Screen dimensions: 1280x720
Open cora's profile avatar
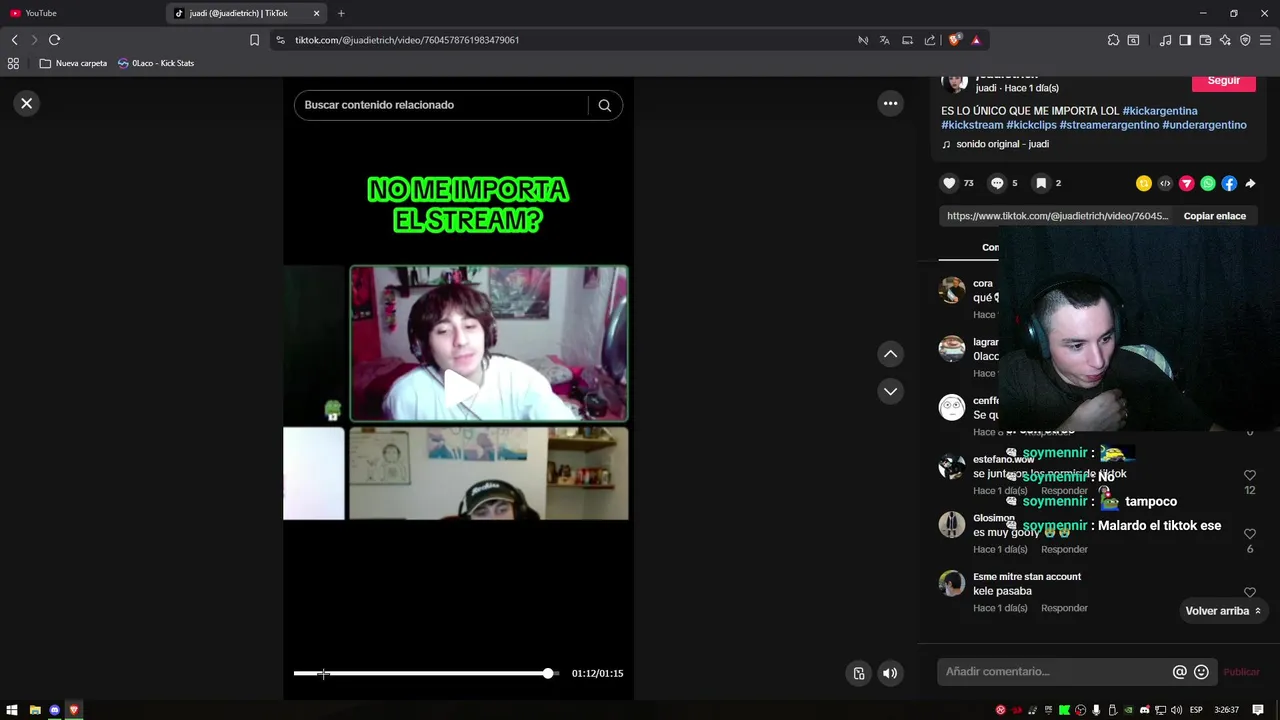point(952,290)
